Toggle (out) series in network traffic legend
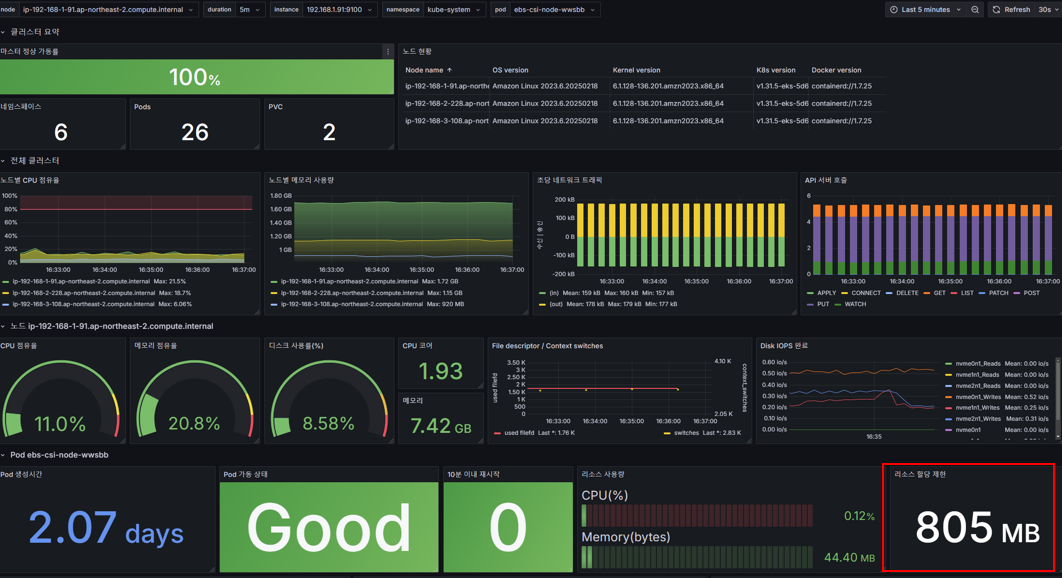 pyautogui.click(x=556, y=304)
